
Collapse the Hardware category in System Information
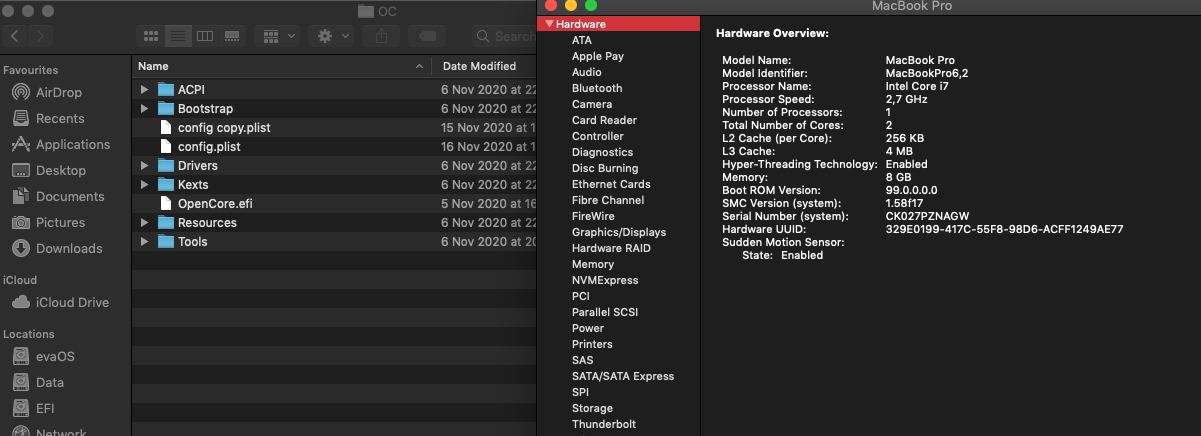tap(549, 24)
